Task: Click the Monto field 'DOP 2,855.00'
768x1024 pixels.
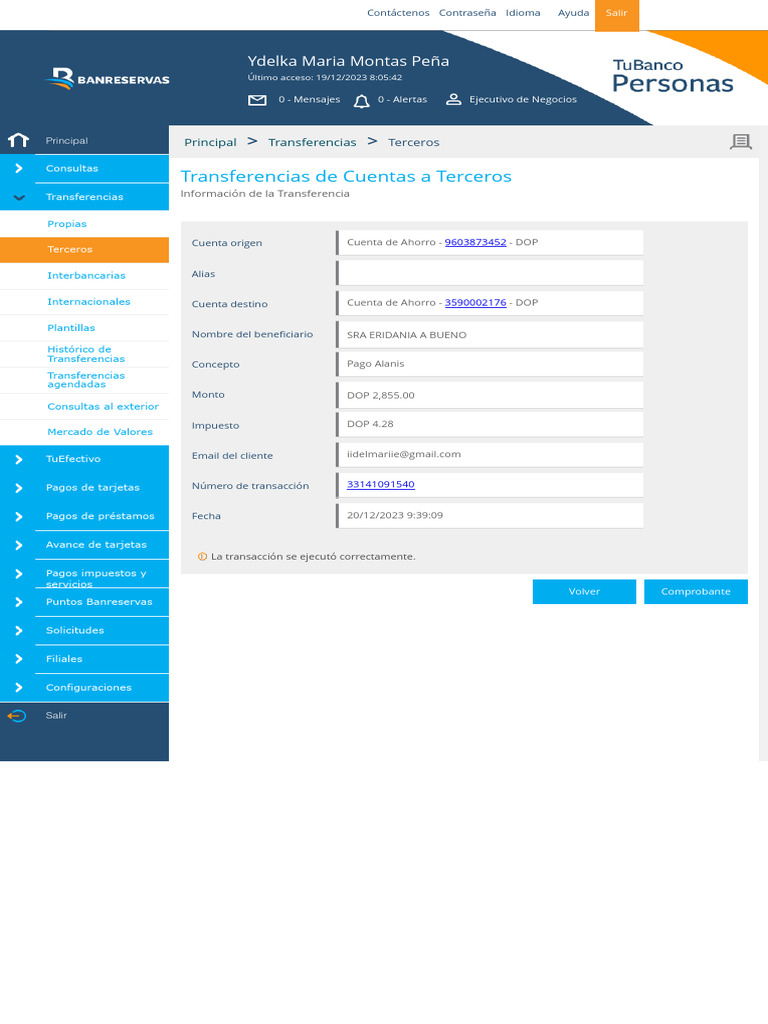Action: [490, 395]
